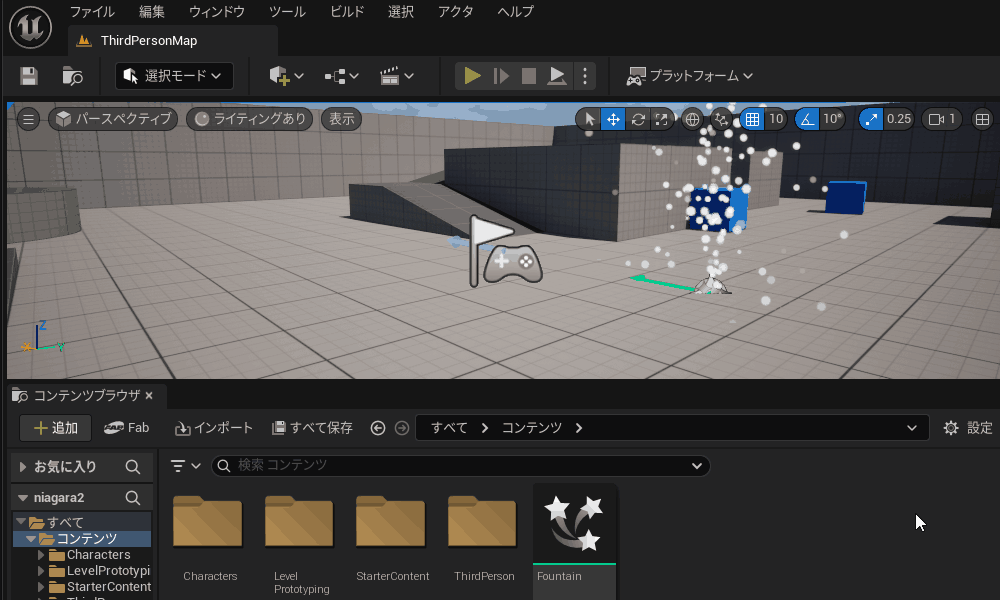
Task: Click the world coordinate system globe icon
Action: (x=692, y=119)
